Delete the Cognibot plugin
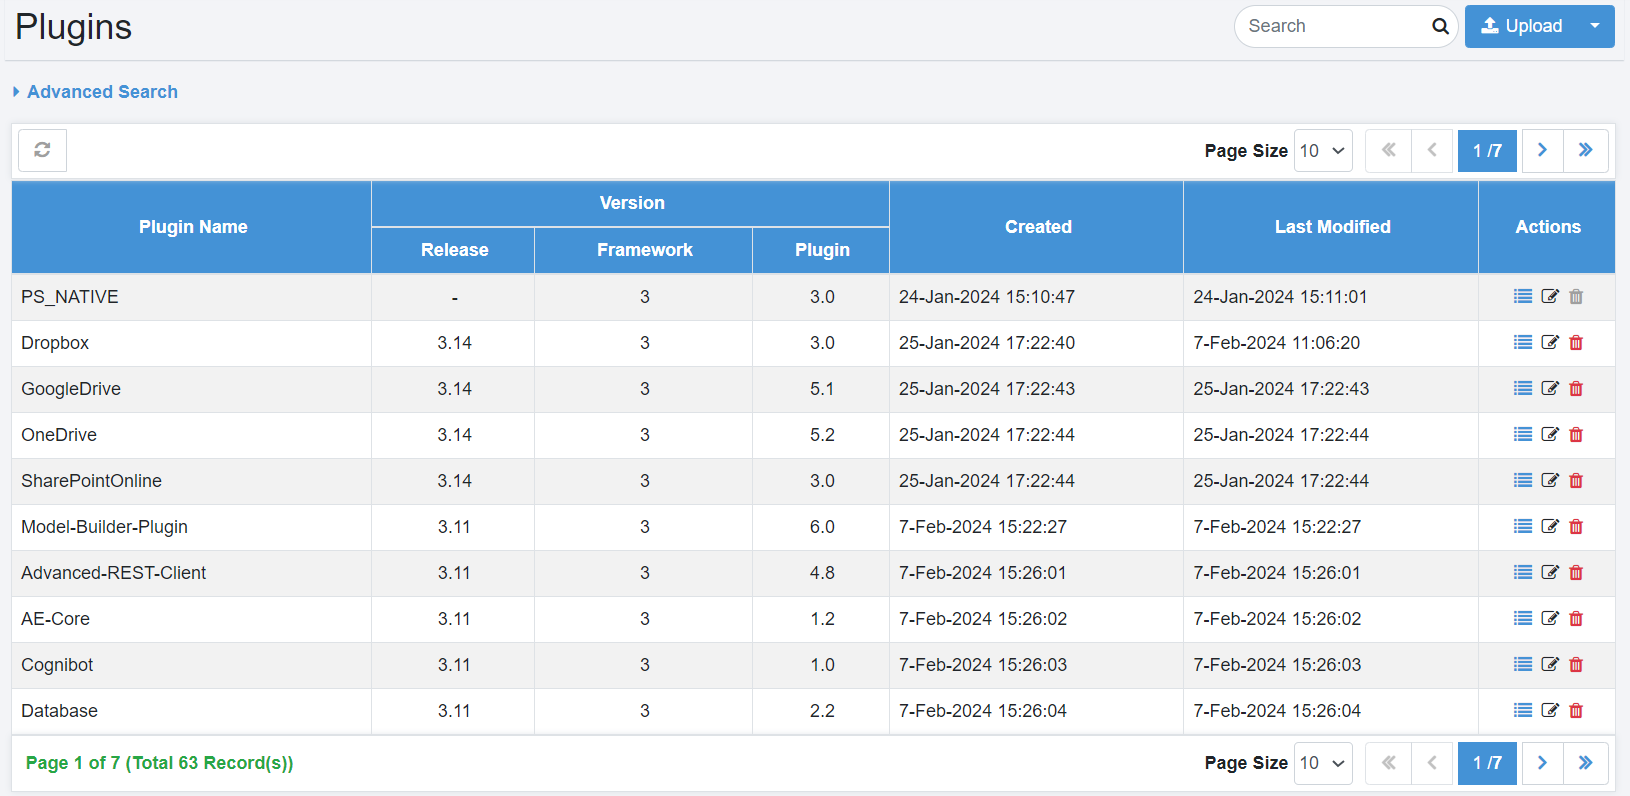The width and height of the screenshot is (1630, 796). pyautogui.click(x=1576, y=664)
